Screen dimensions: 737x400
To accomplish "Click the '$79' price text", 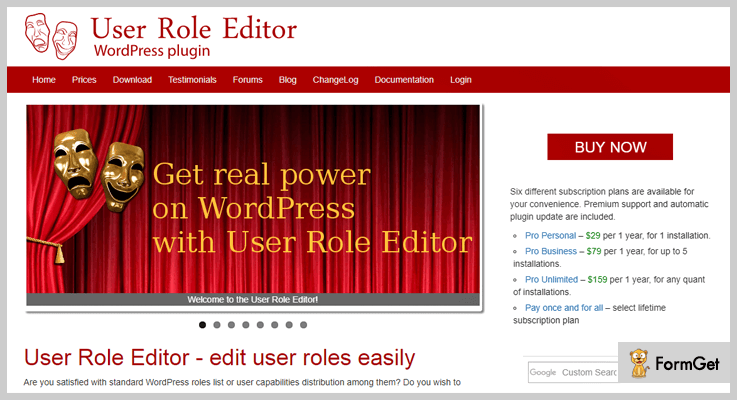I will click(594, 251).
